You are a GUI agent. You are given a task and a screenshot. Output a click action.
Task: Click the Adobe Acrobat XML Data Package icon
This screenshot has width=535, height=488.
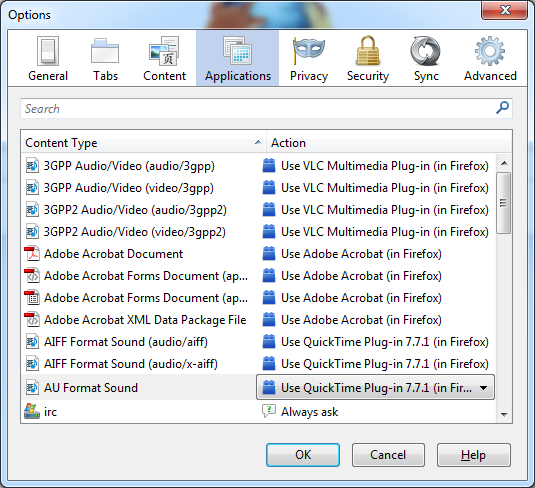coord(32,320)
